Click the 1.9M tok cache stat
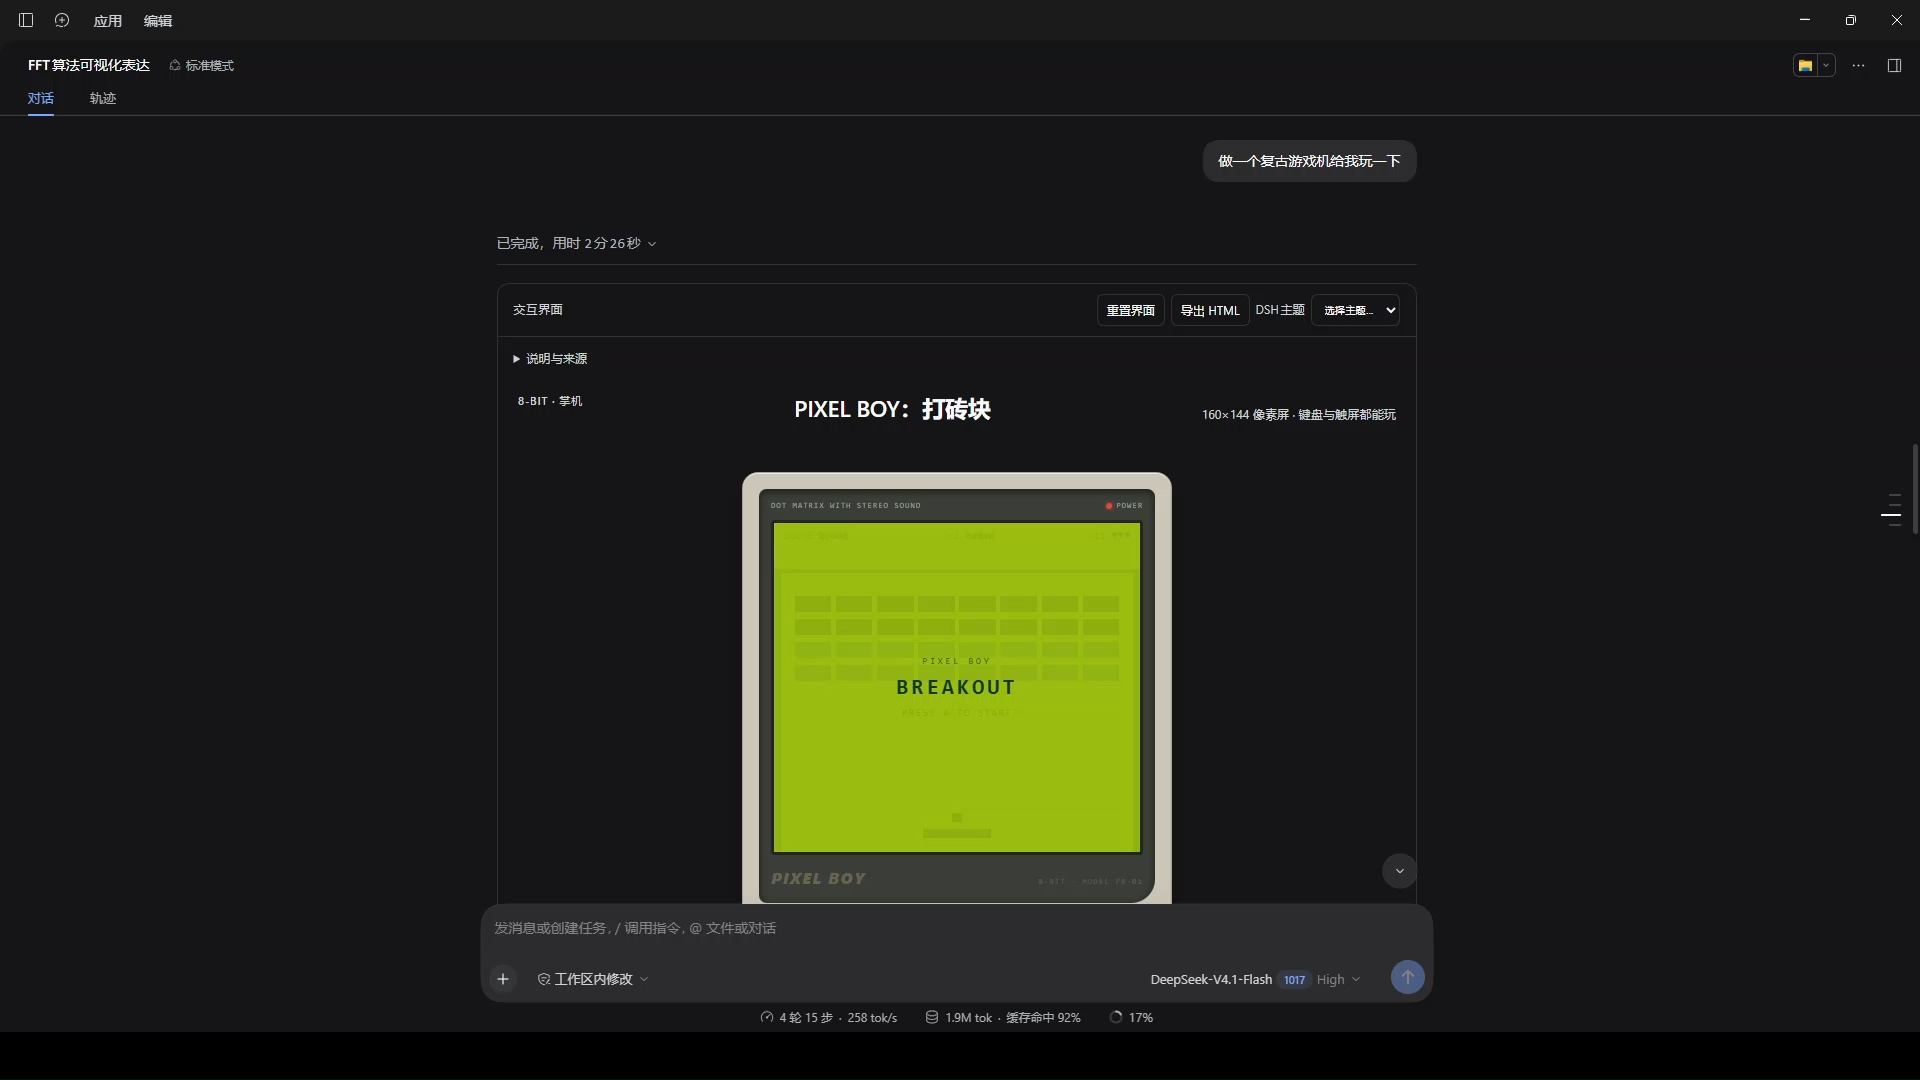Image resolution: width=1920 pixels, height=1080 pixels. coord(1002,1017)
